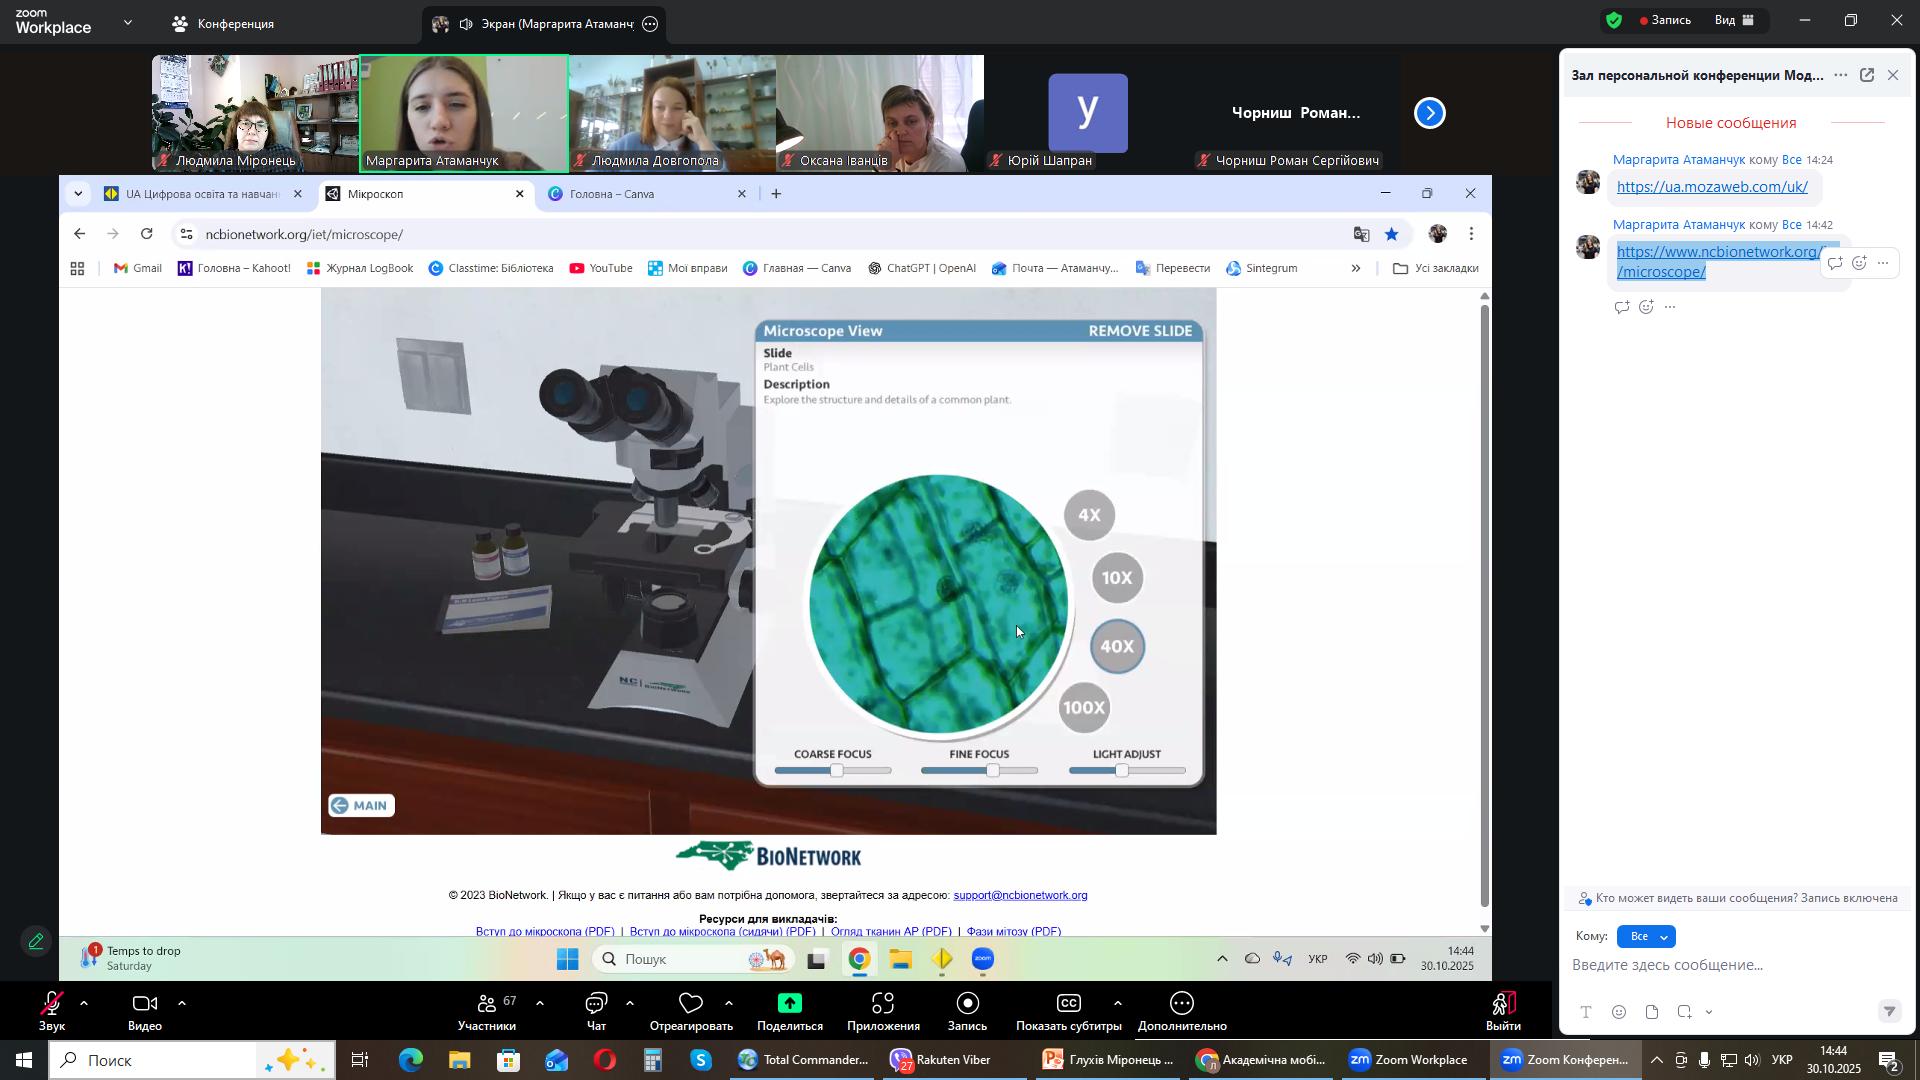
Task: Open the mozaweb link in chat
Action: [1711, 187]
